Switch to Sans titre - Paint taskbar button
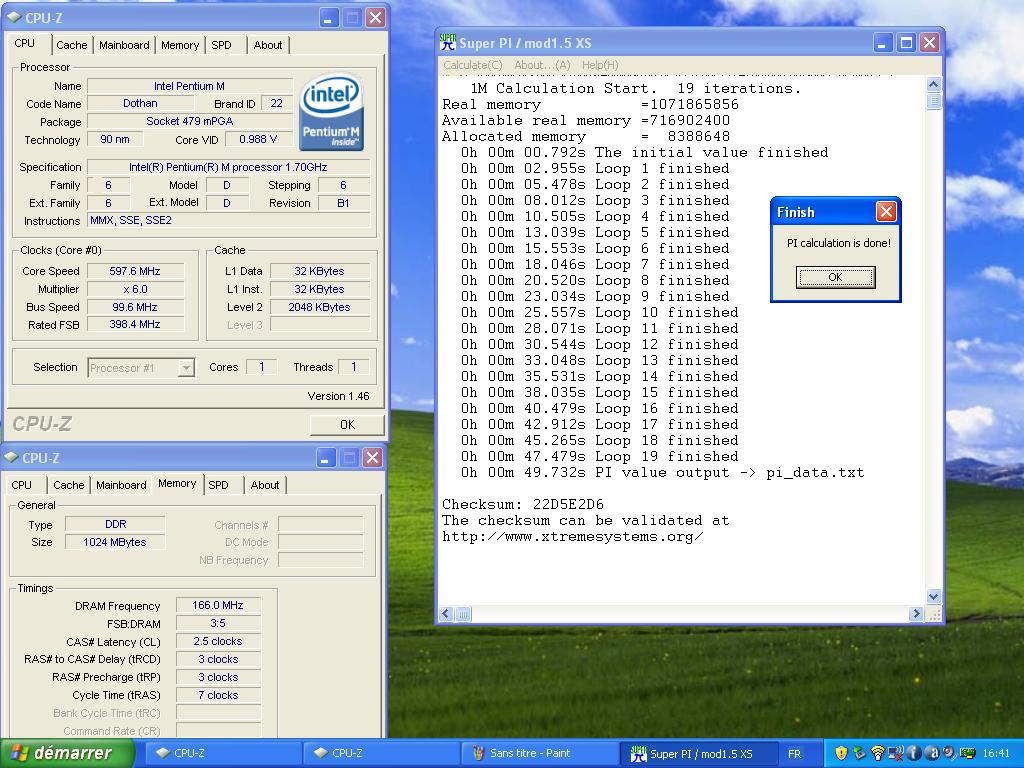Viewport: 1024px width, 768px height. click(x=539, y=753)
